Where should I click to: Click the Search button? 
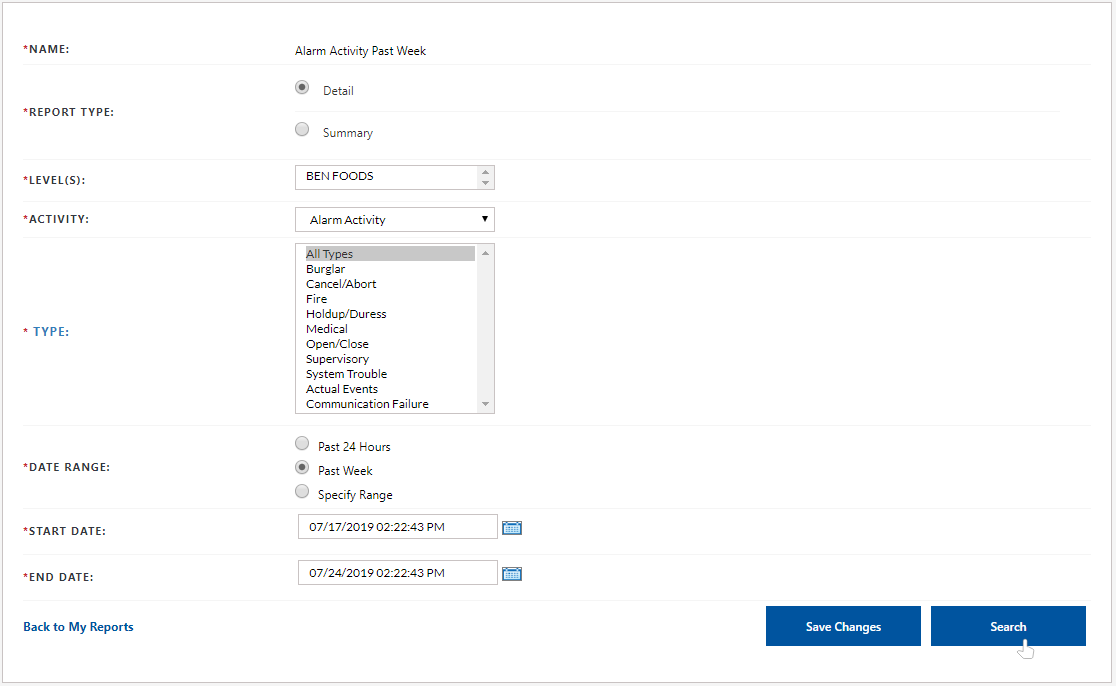[x=1007, y=626]
